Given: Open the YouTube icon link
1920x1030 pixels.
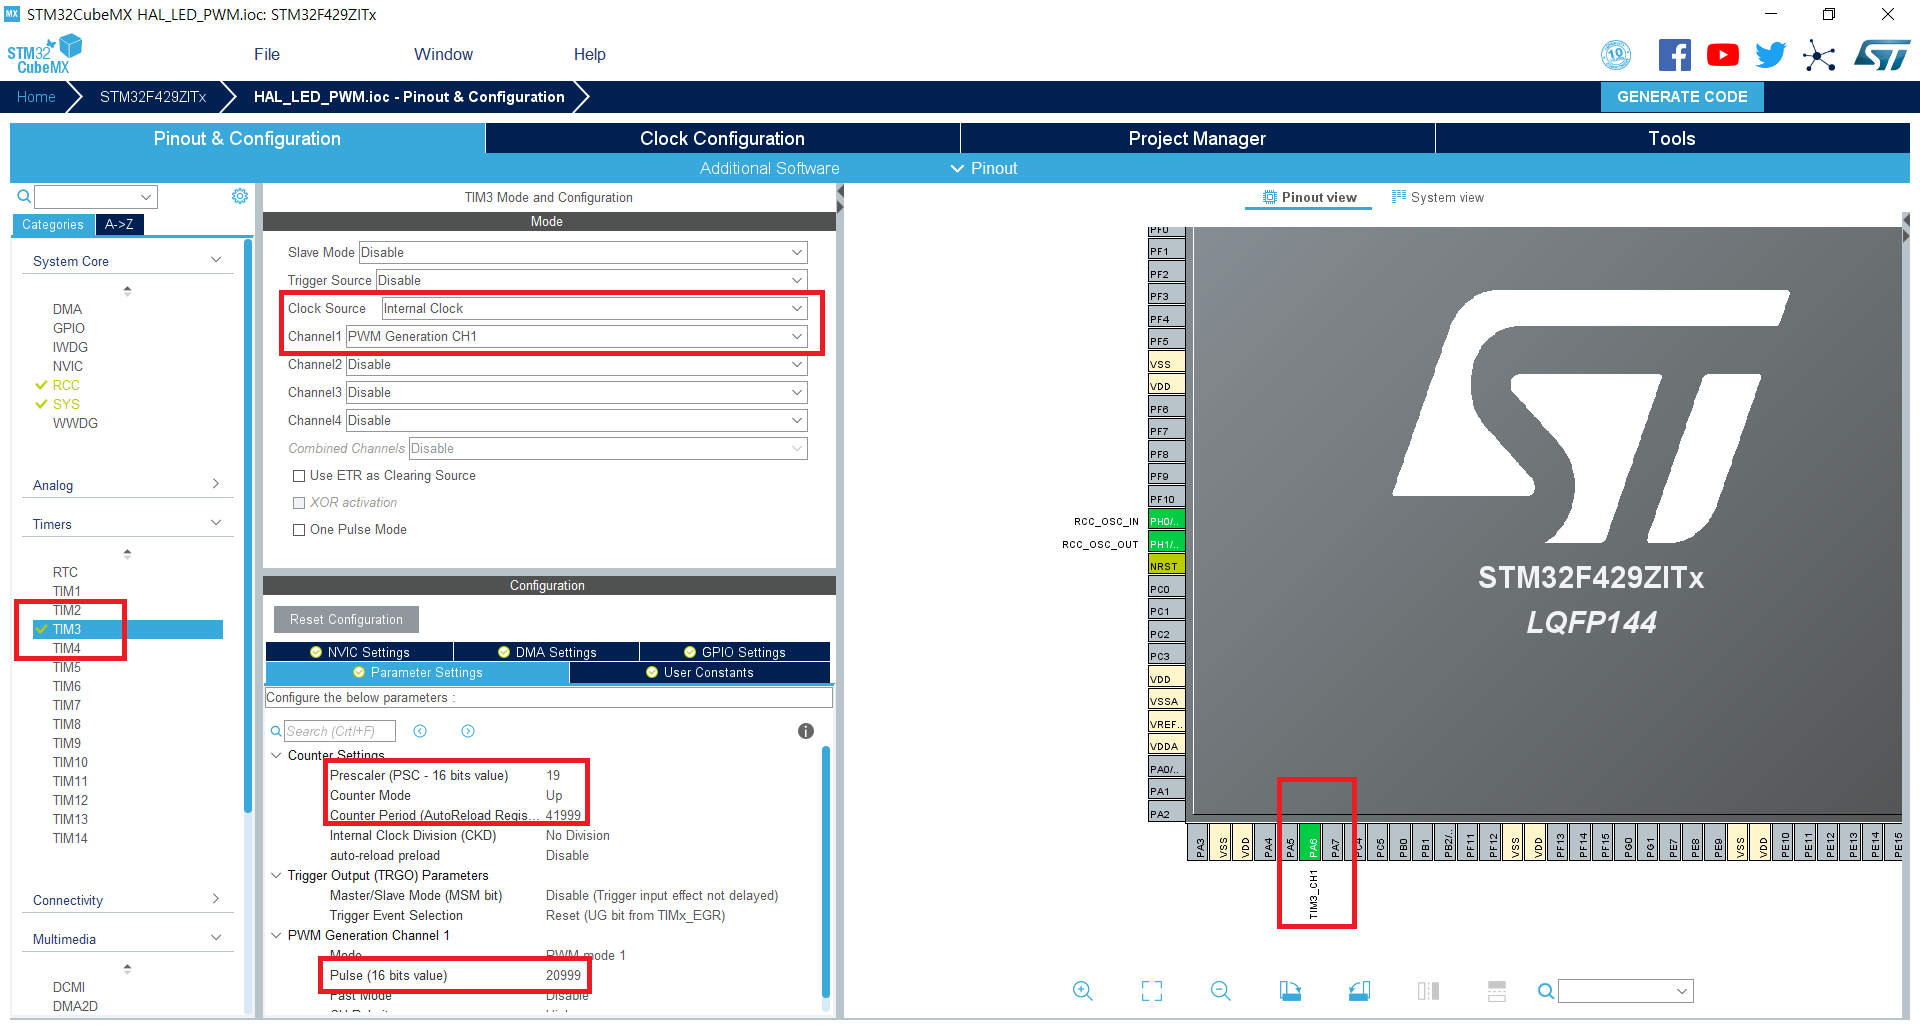Looking at the screenshot, I should 1722,55.
